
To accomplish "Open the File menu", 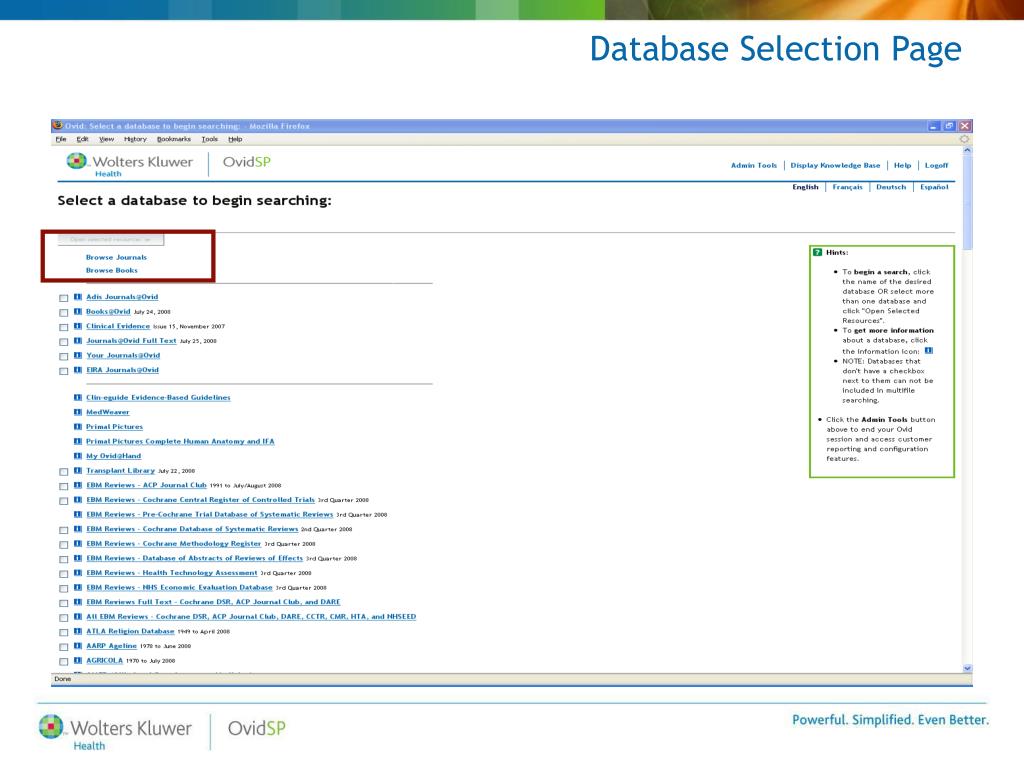I will click(x=61, y=139).
